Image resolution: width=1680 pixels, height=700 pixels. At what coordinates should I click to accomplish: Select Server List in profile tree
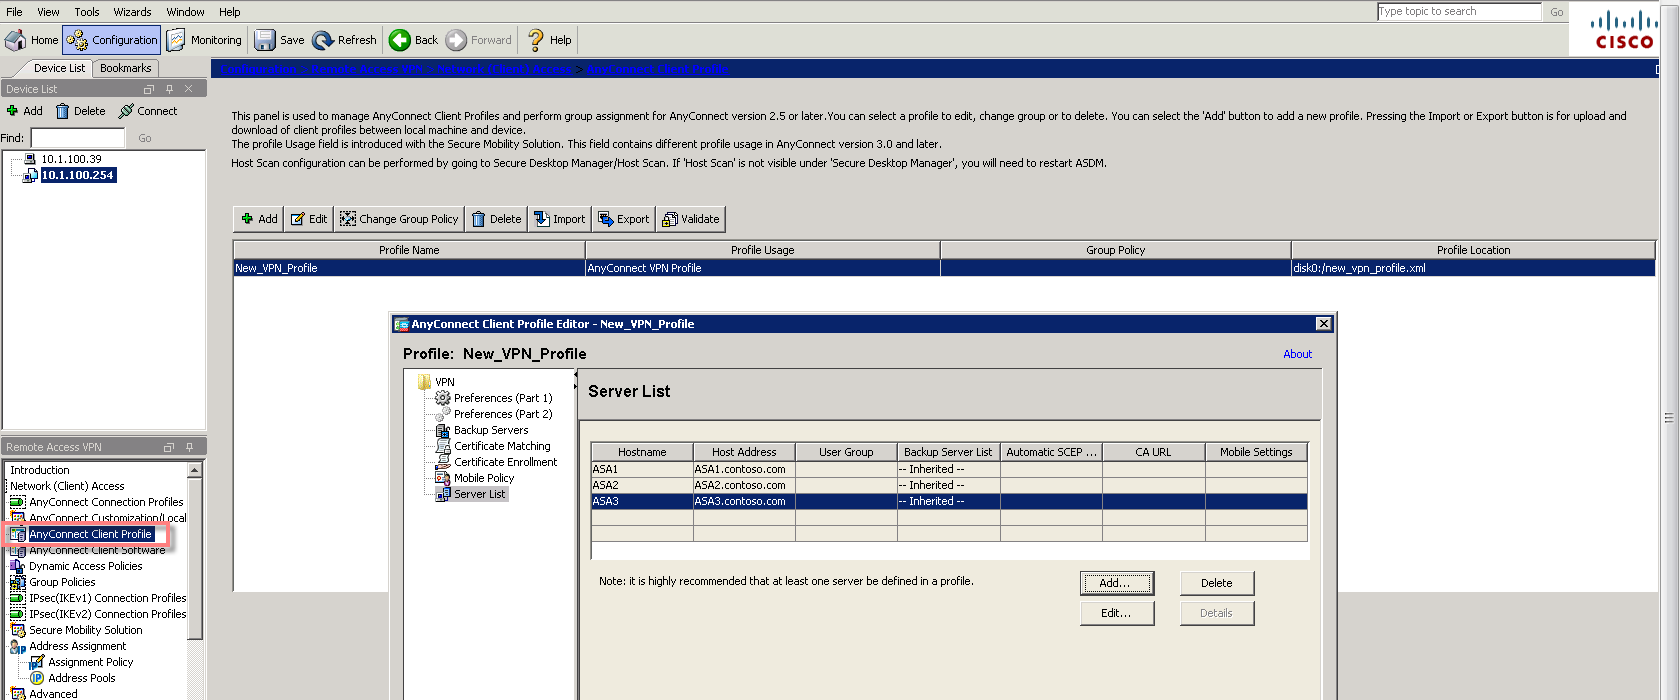pos(480,494)
